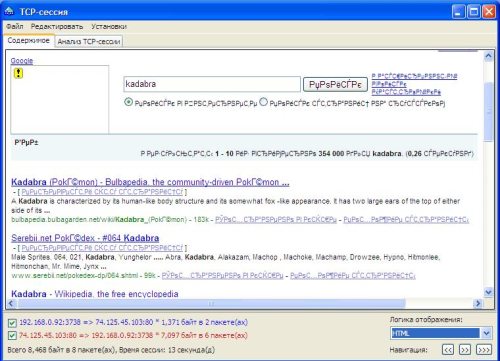Click the search field containing kadabra
The width and height of the screenshot is (500, 361).
[212, 84]
